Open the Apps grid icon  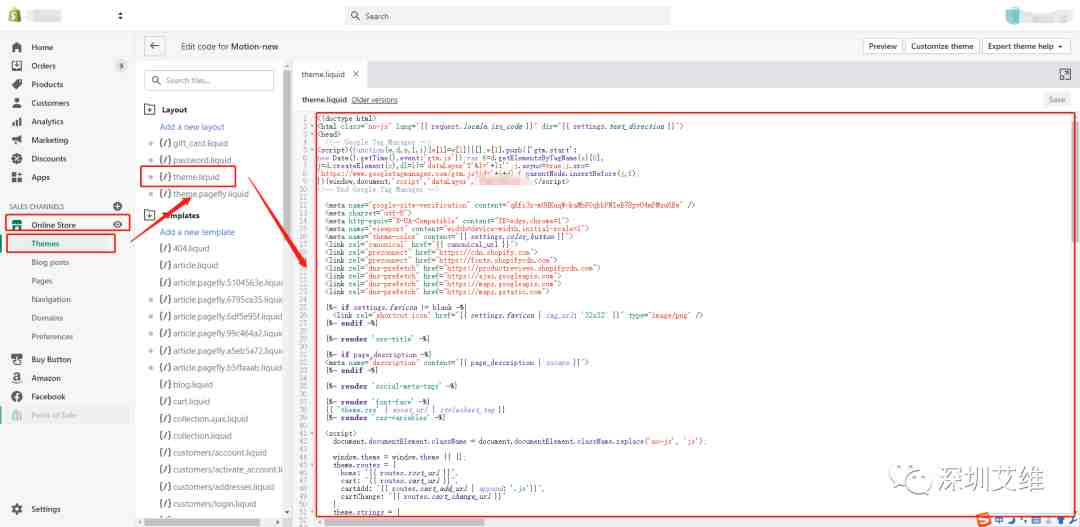pos(17,178)
